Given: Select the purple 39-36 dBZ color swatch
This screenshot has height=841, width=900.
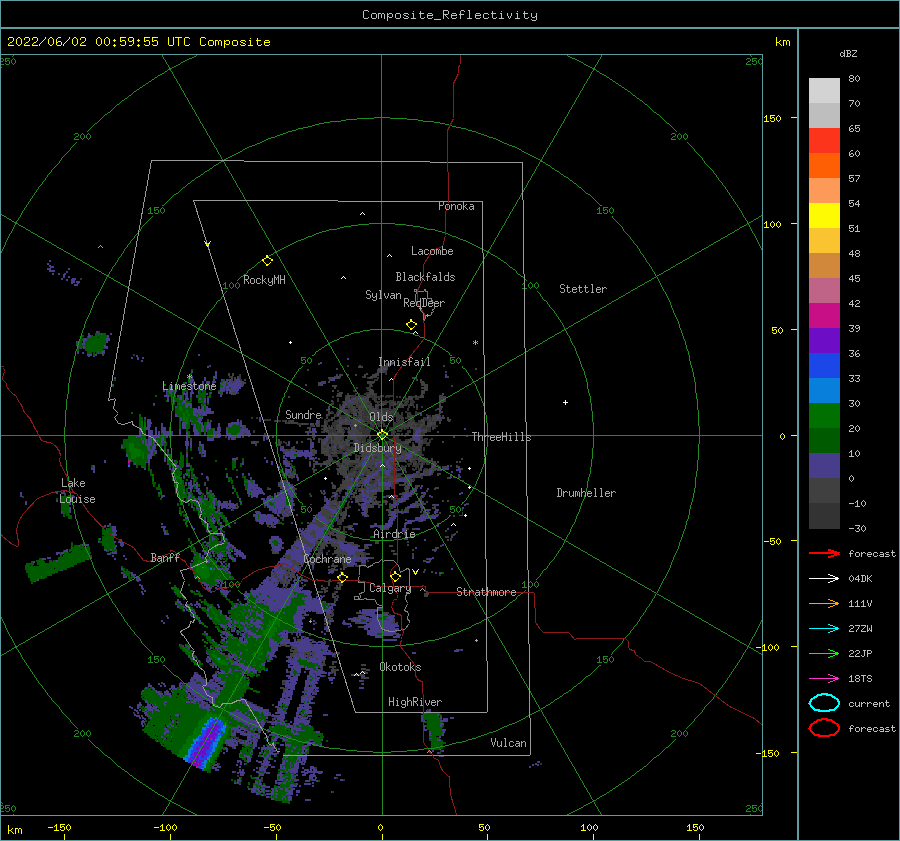Looking at the screenshot, I should (x=824, y=340).
